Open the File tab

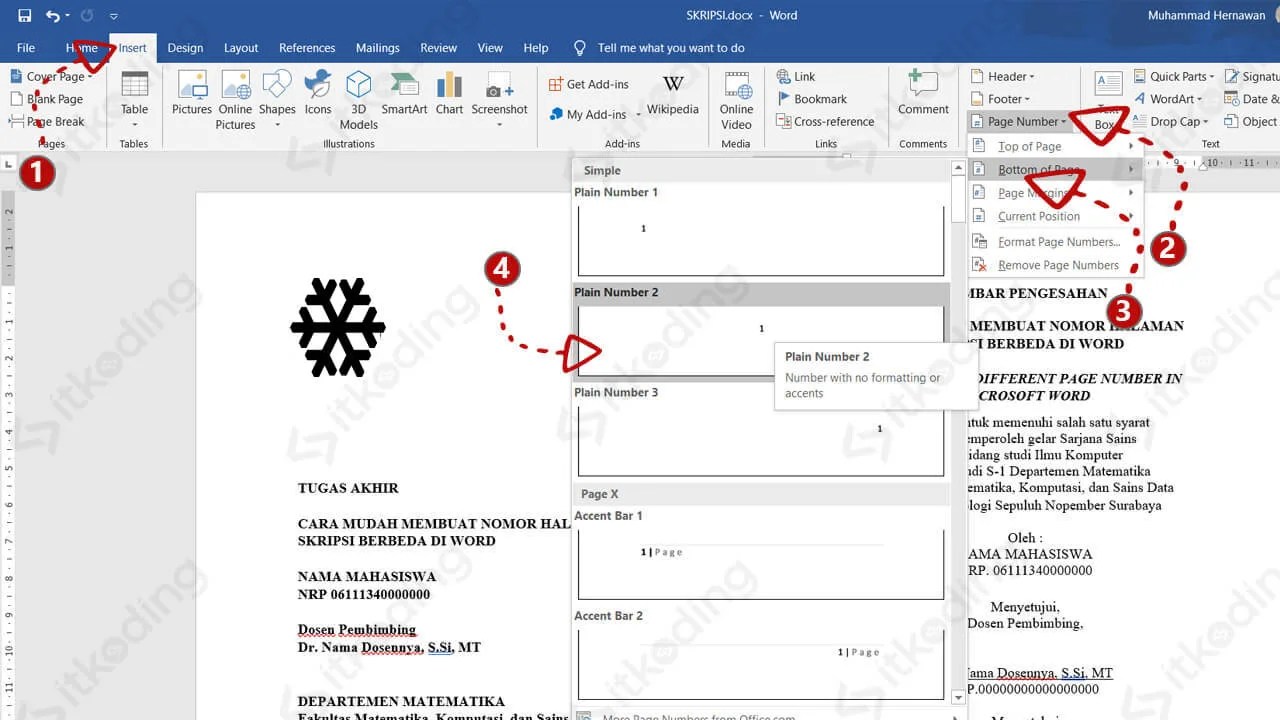click(x=26, y=48)
